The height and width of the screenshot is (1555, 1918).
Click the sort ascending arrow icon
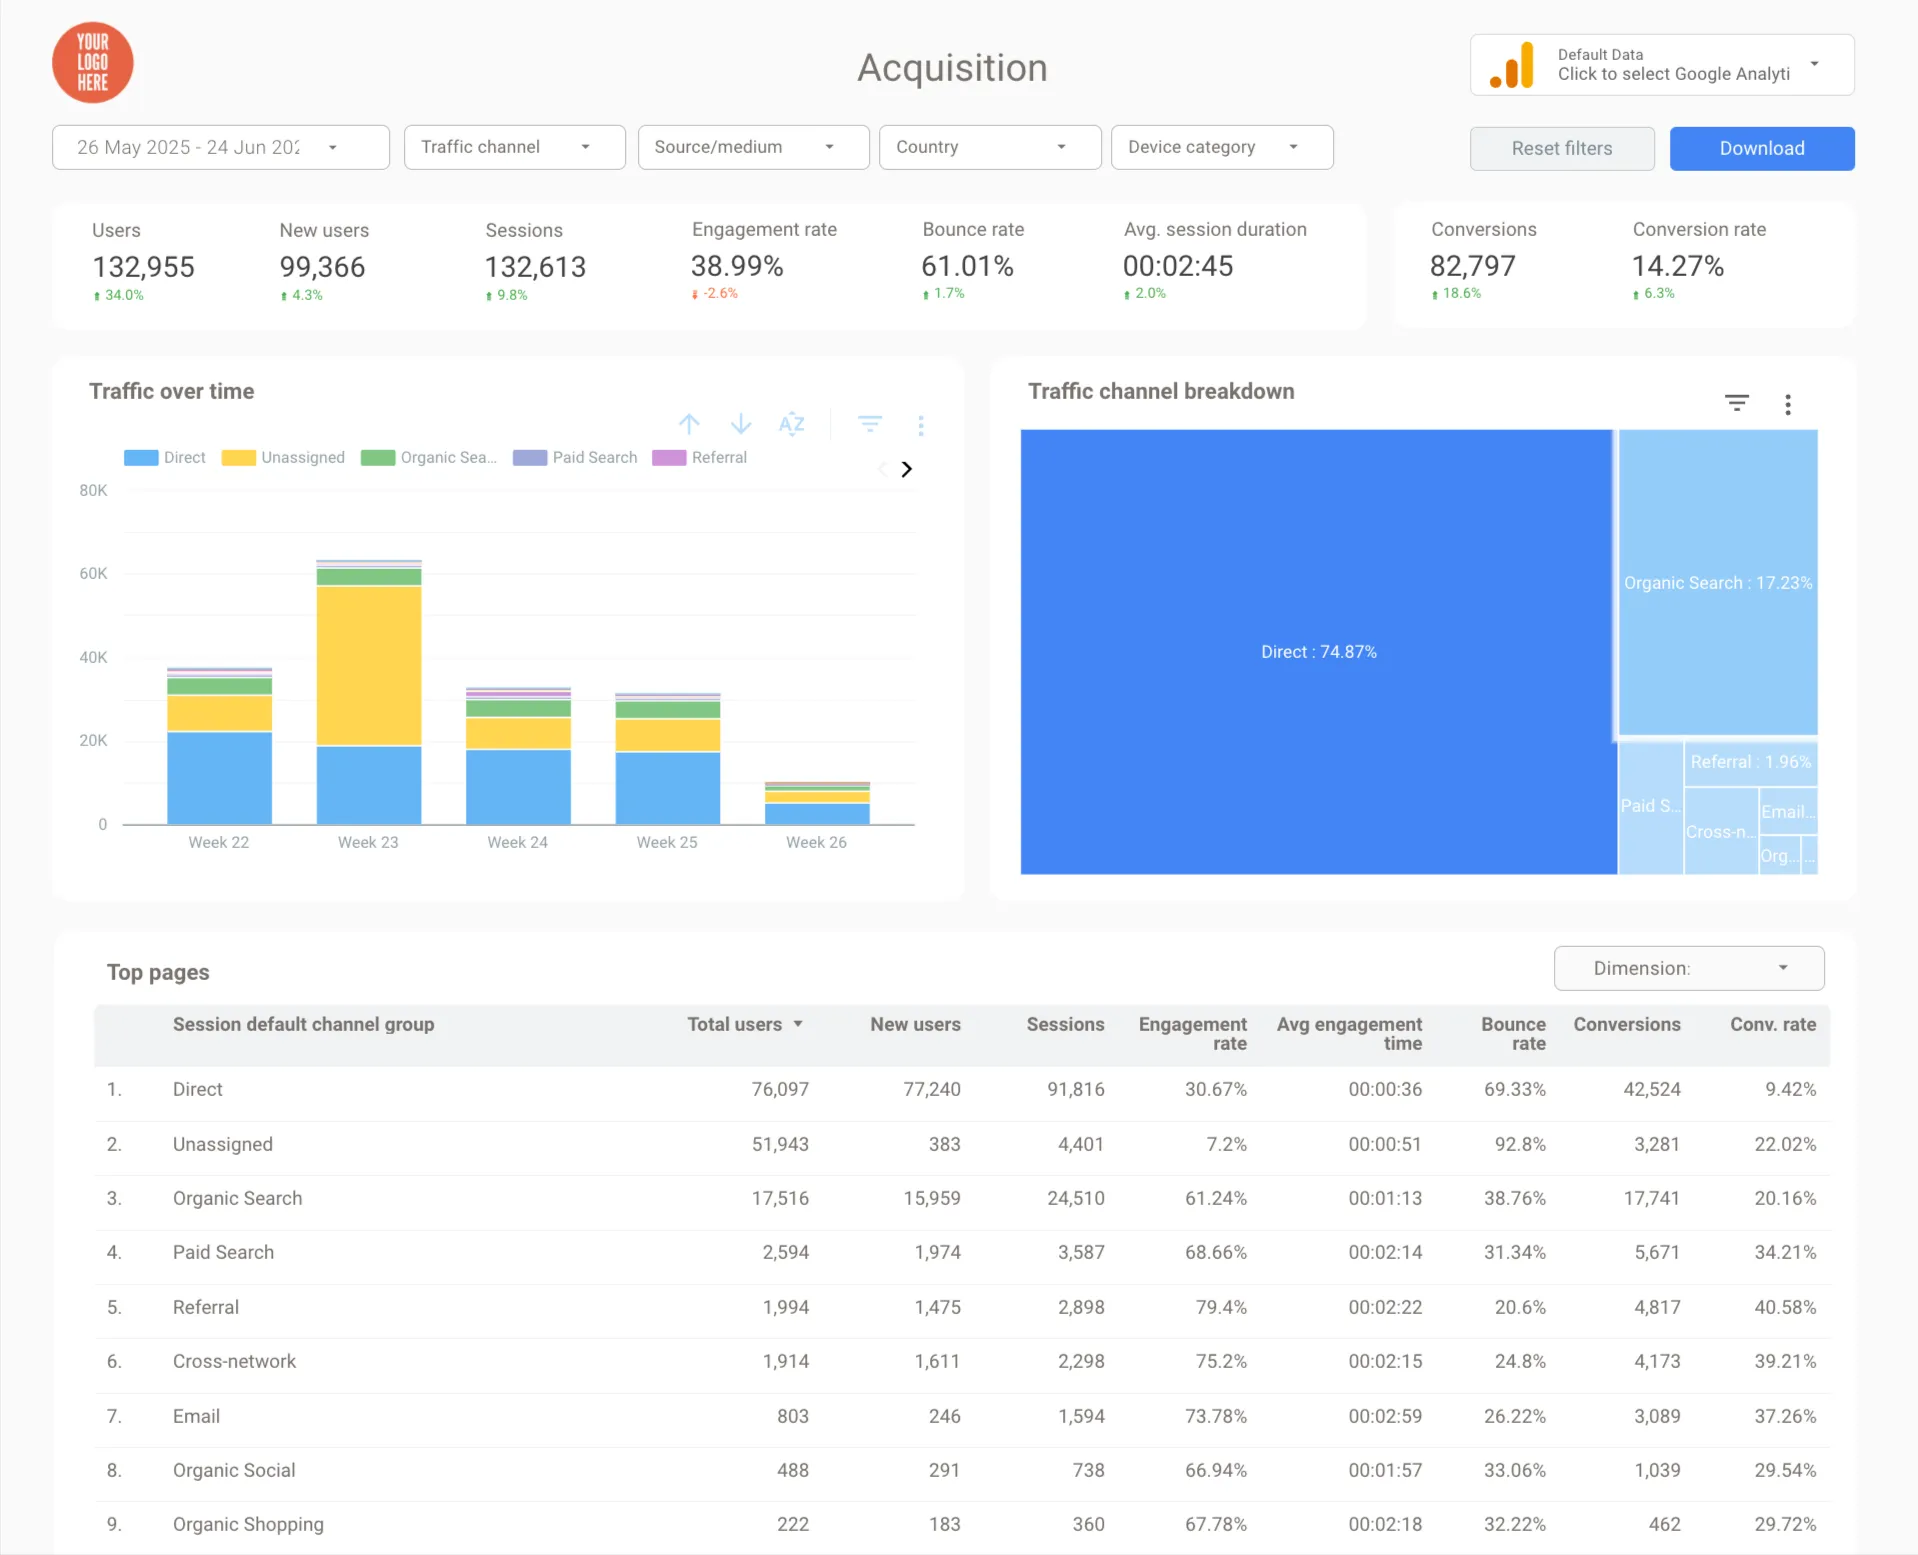tap(689, 424)
